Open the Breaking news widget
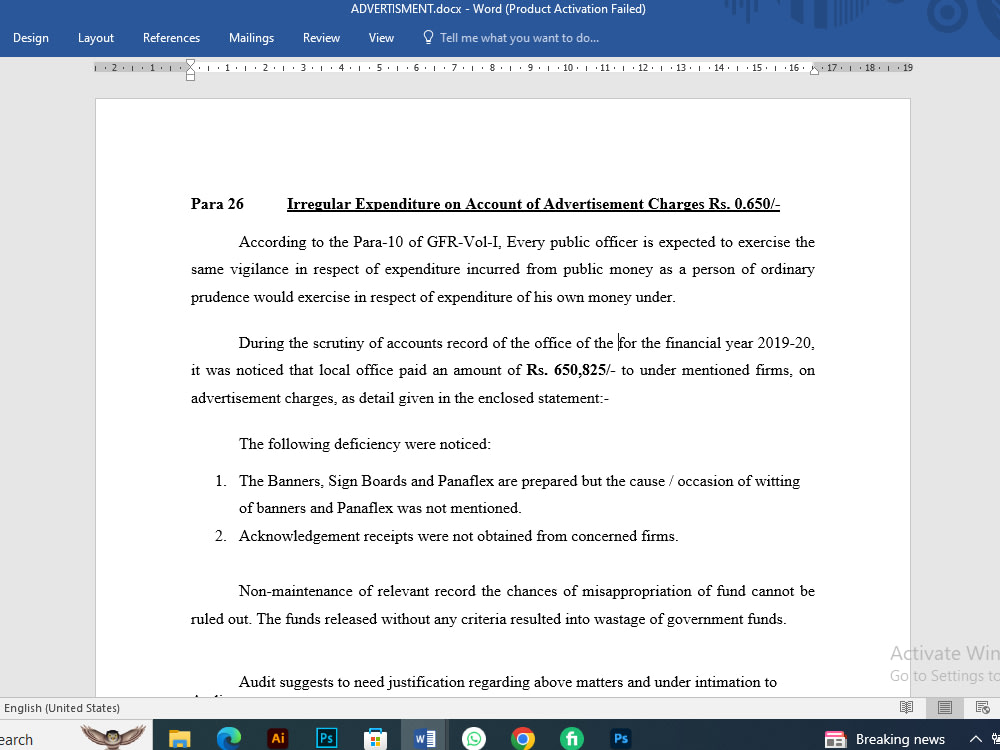 884,739
